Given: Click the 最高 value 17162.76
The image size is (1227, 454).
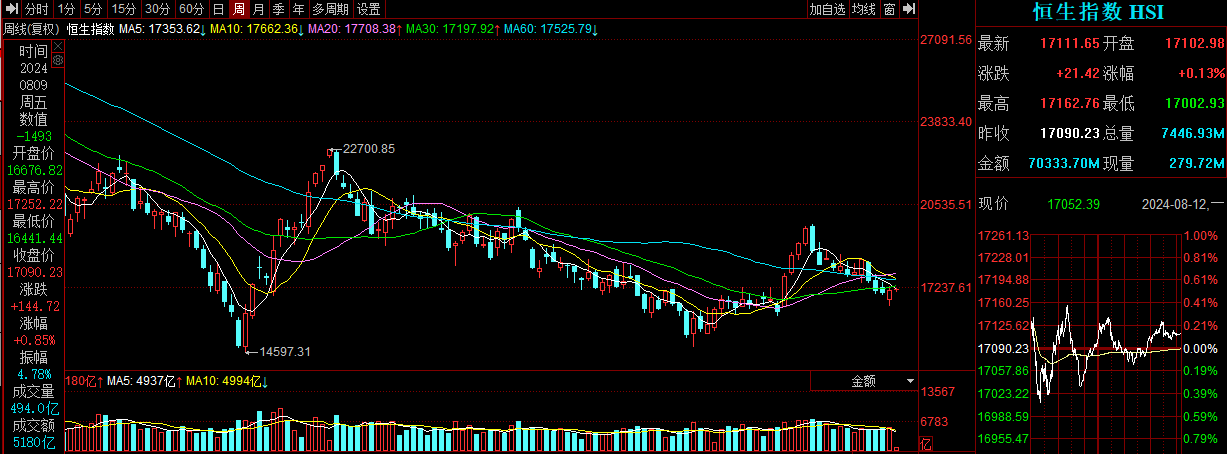Looking at the screenshot, I should point(1069,103).
